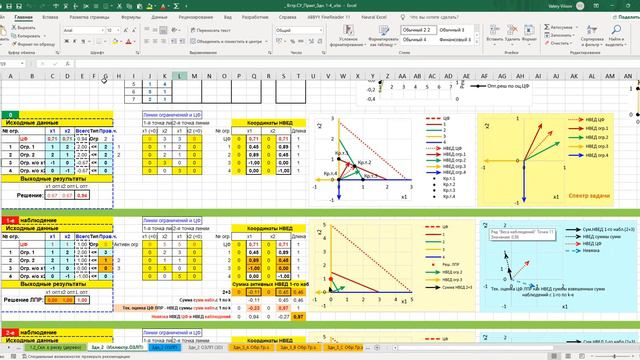Apply fill color bucket

pyautogui.click(x=115, y=41)
